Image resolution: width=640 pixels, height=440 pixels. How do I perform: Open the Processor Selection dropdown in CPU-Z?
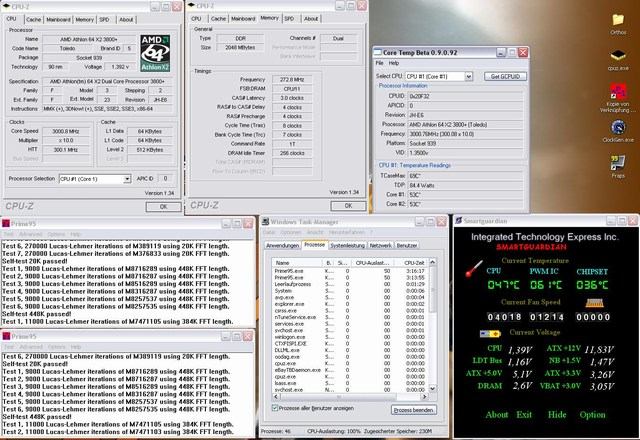tap(127, 179)
